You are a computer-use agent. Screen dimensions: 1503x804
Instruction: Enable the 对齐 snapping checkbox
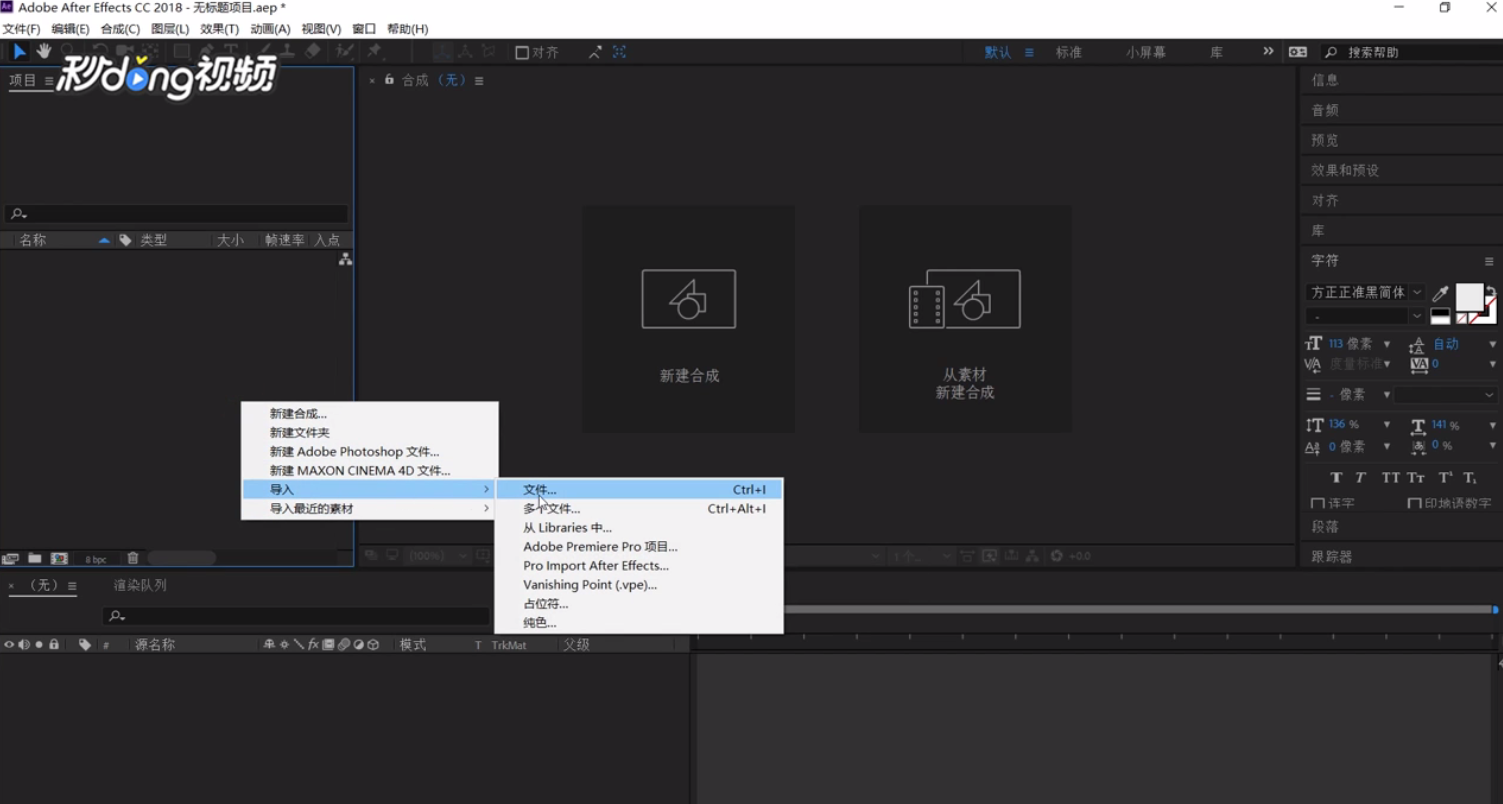[x=522, y=53]
